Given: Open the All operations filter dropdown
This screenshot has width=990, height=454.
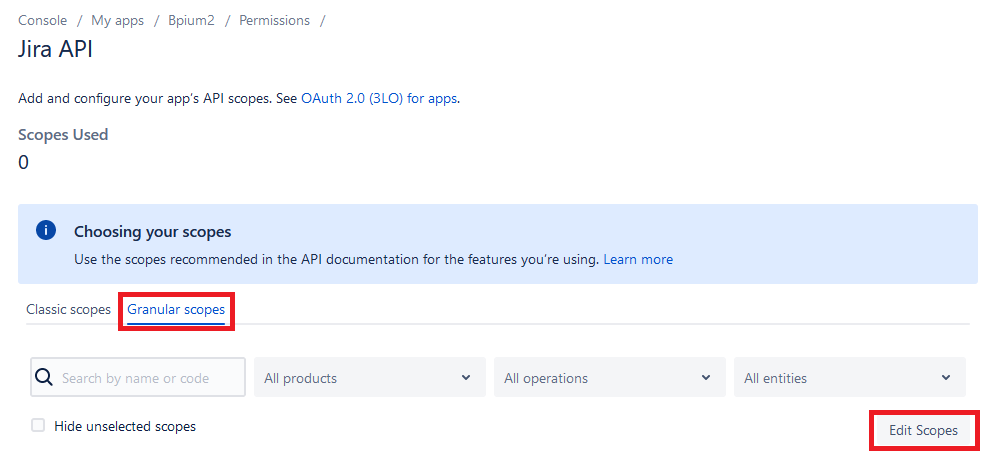Looking at the screenshot, I should (x=610, y=378).
